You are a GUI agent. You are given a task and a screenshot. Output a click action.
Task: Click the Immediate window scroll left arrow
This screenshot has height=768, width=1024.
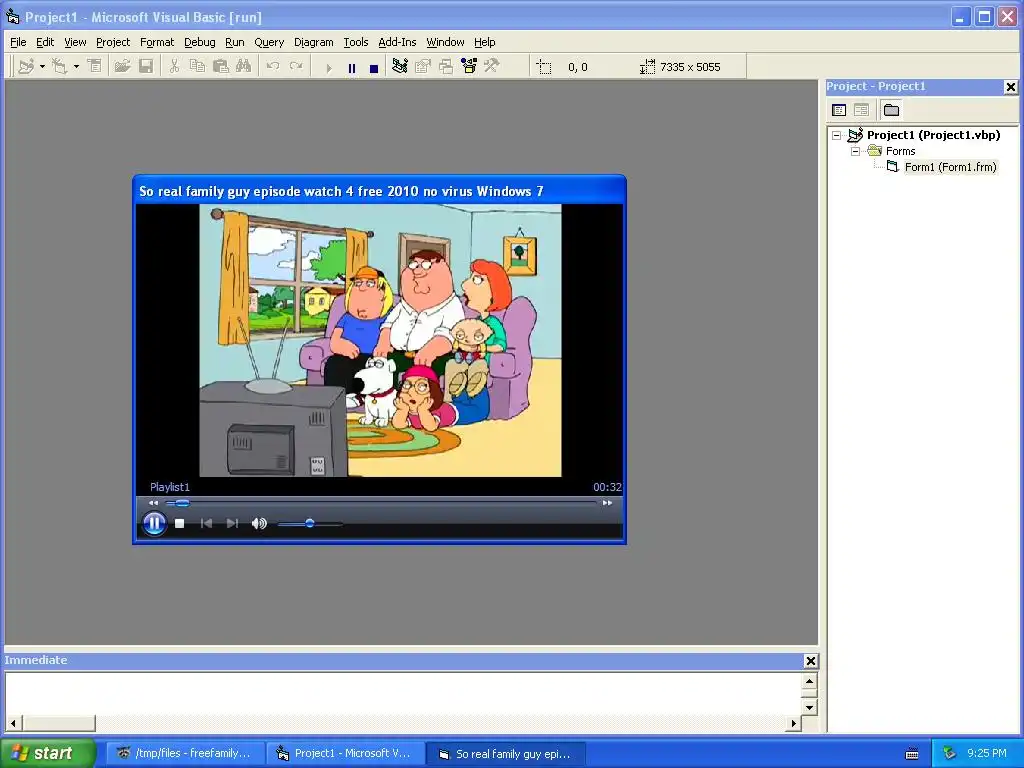pyautogui.click(x=13, y=723)
